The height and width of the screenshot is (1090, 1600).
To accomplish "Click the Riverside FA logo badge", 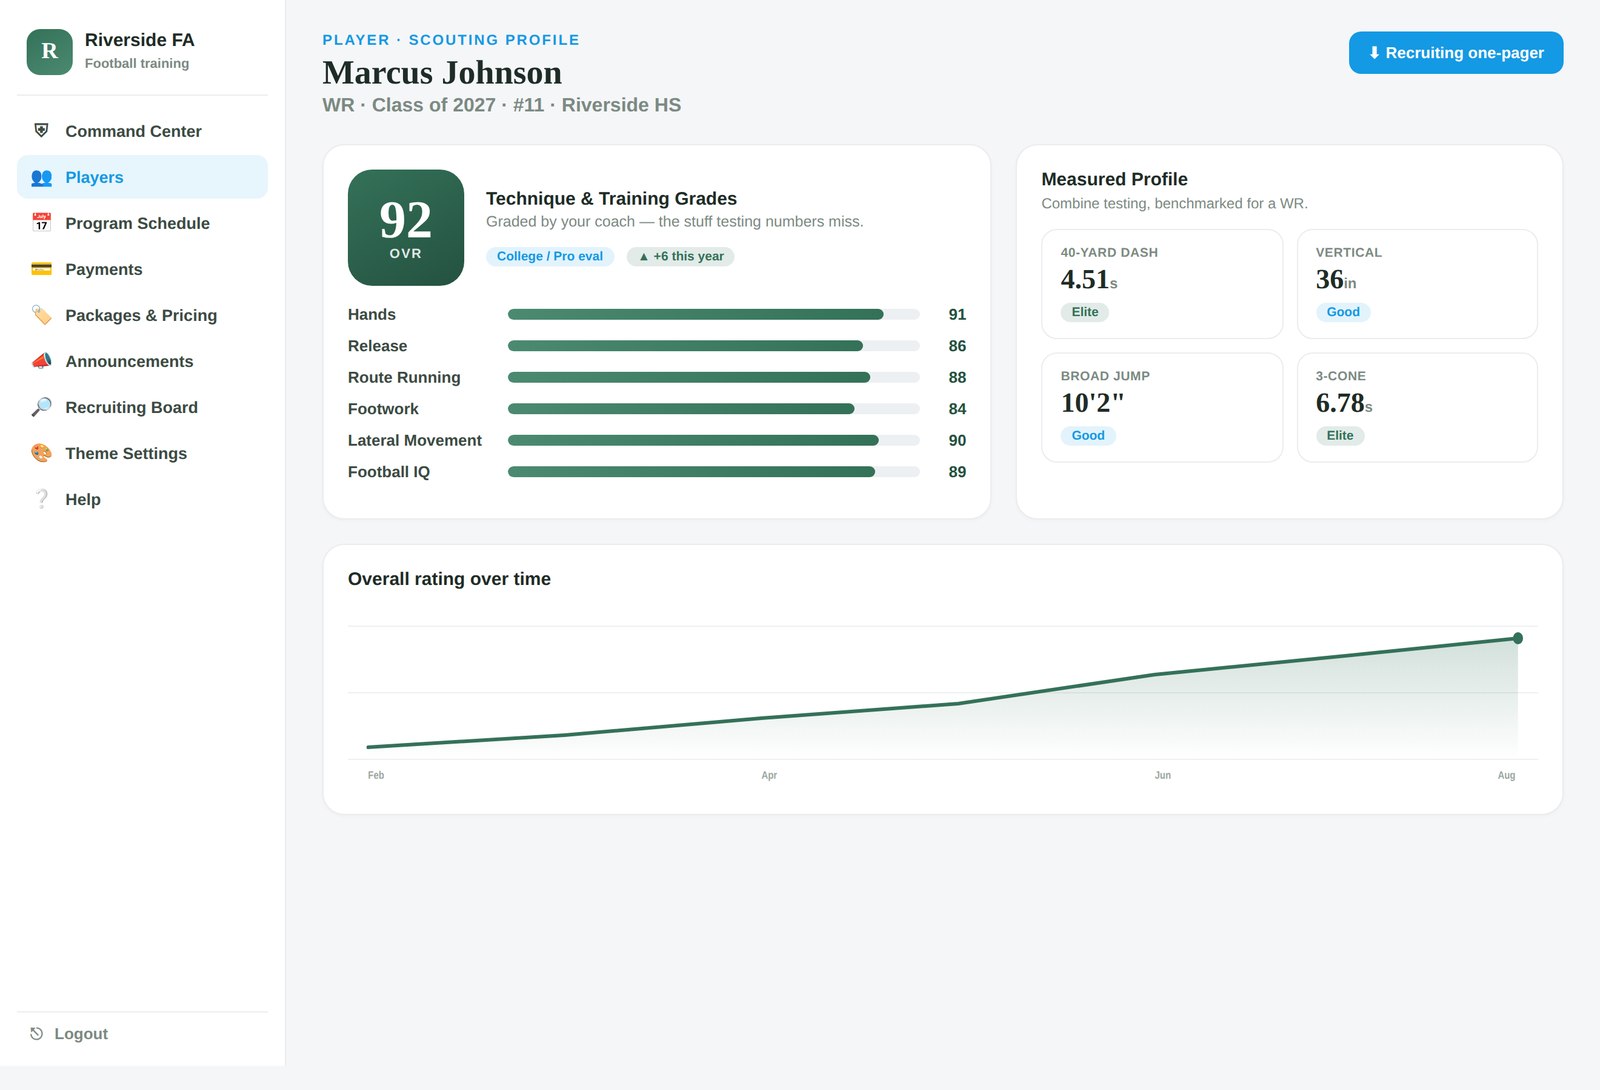I will point(49,52).
